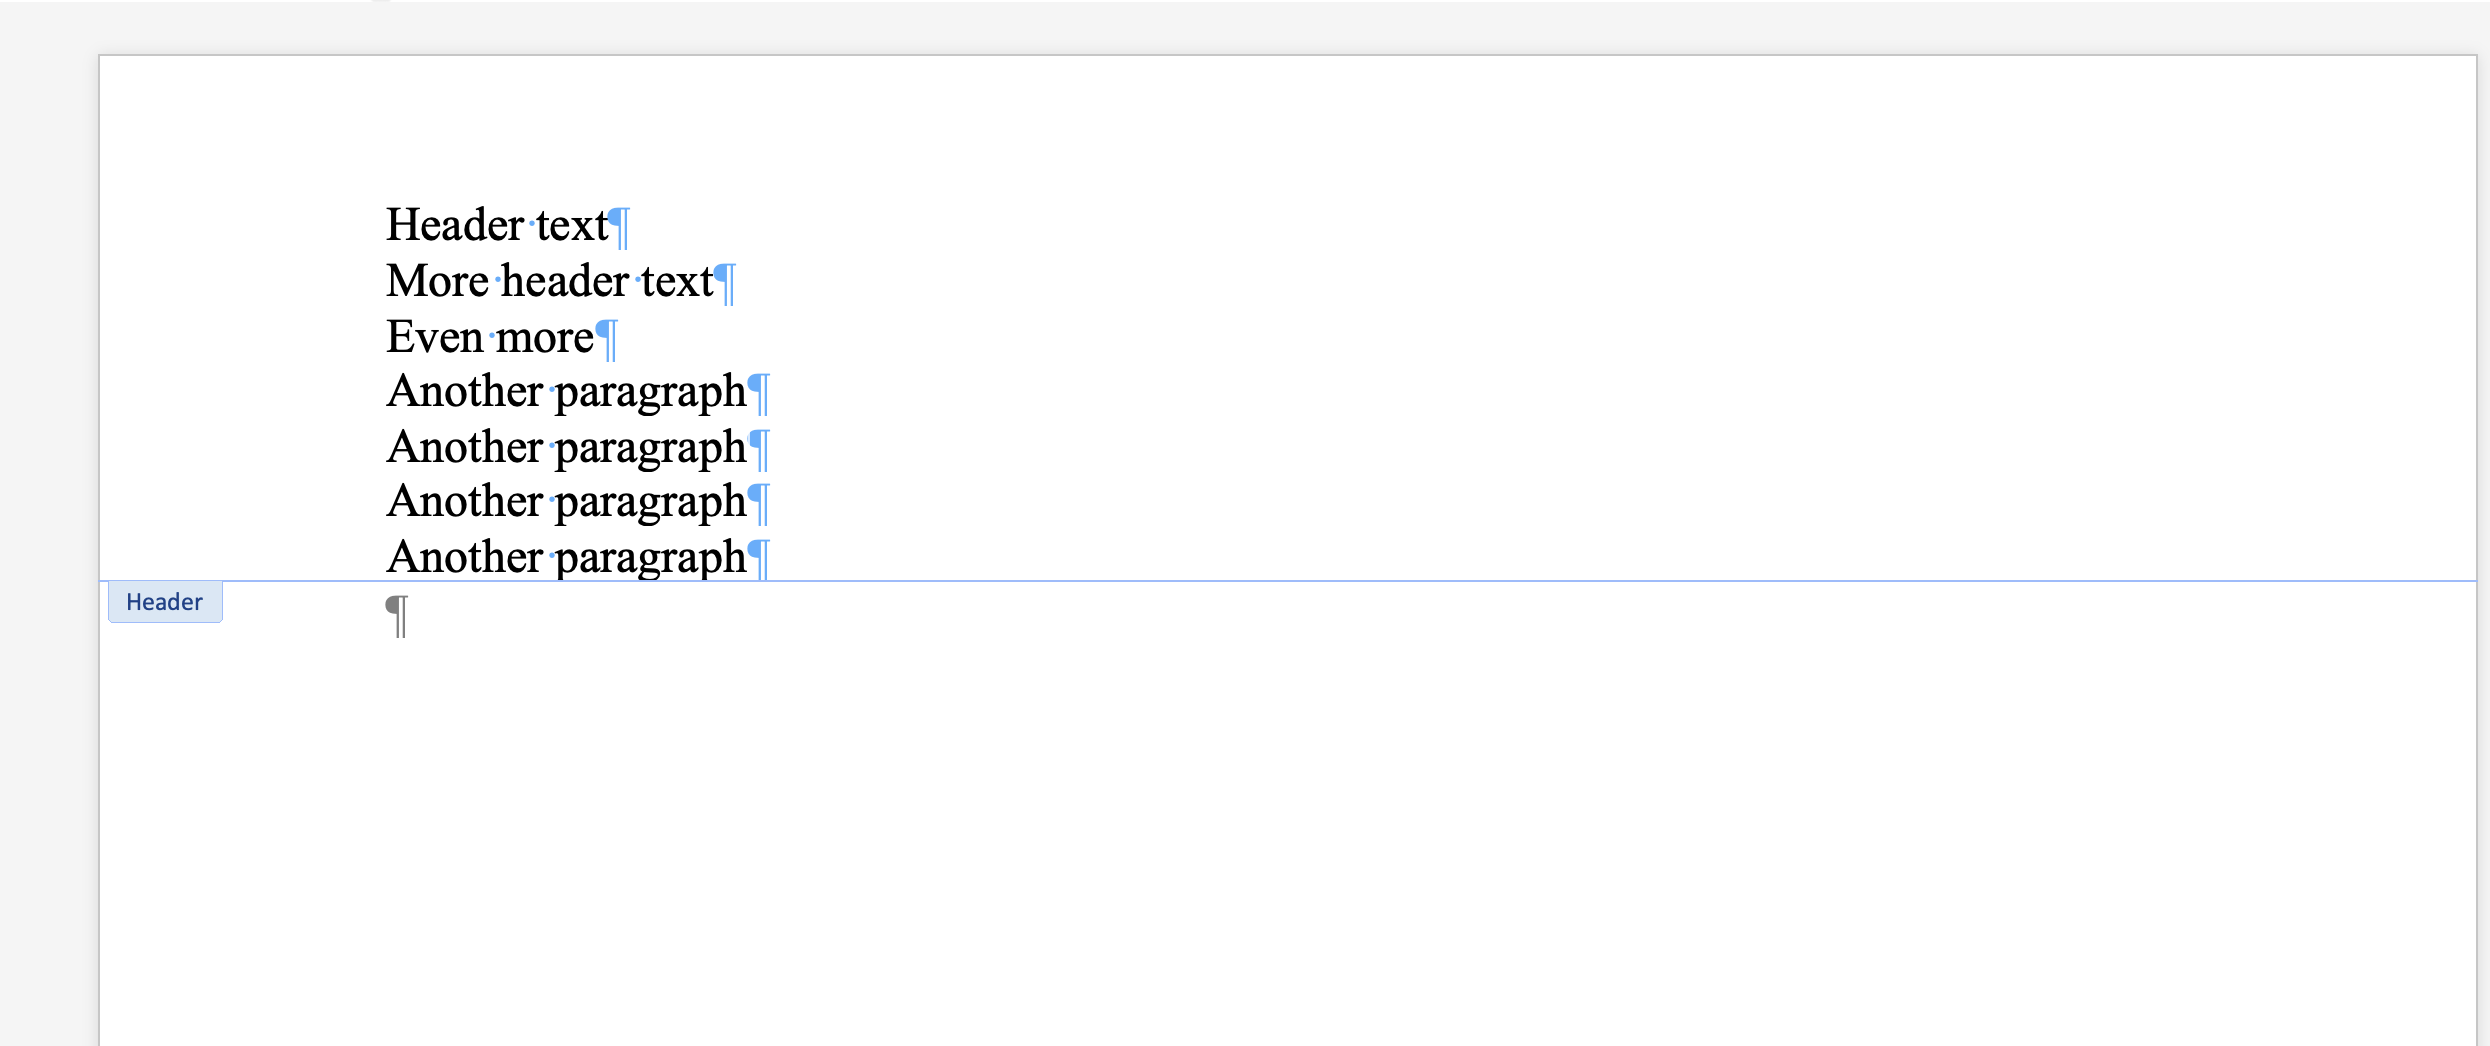Image resolution: width=2490 pixels, height=1046 pixels.
Task: Click "Another" in the first "Another paragraph" line
Action: pos(465,391)
